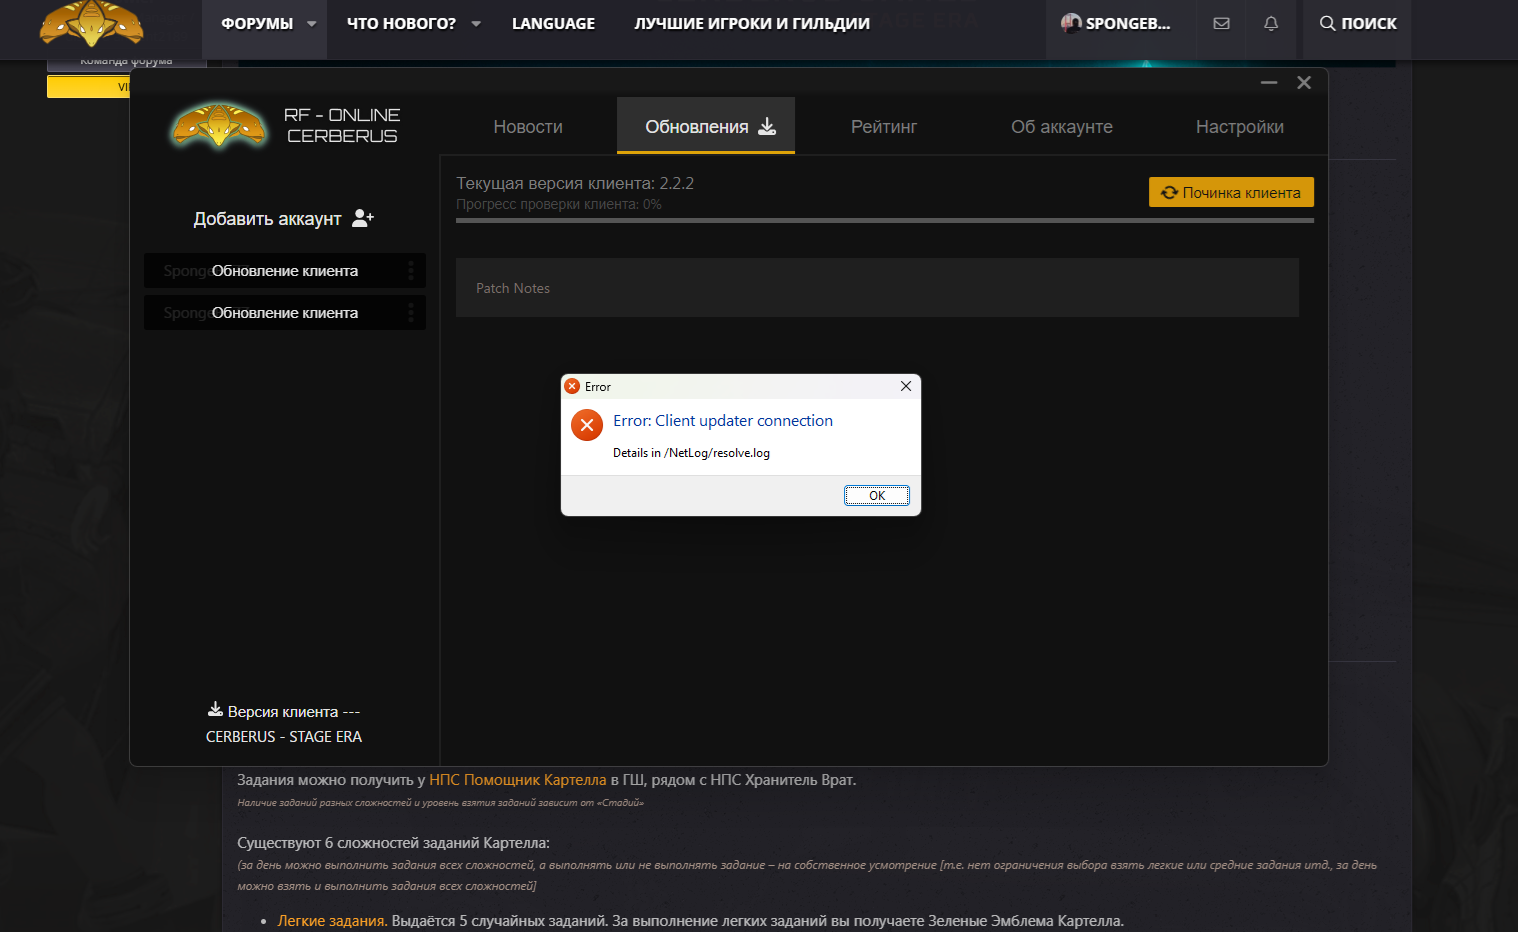Open the SPONGEB... user account menu
Image resolution: width=1518 pixels, height=932 pixels.
coord(1116,23)
